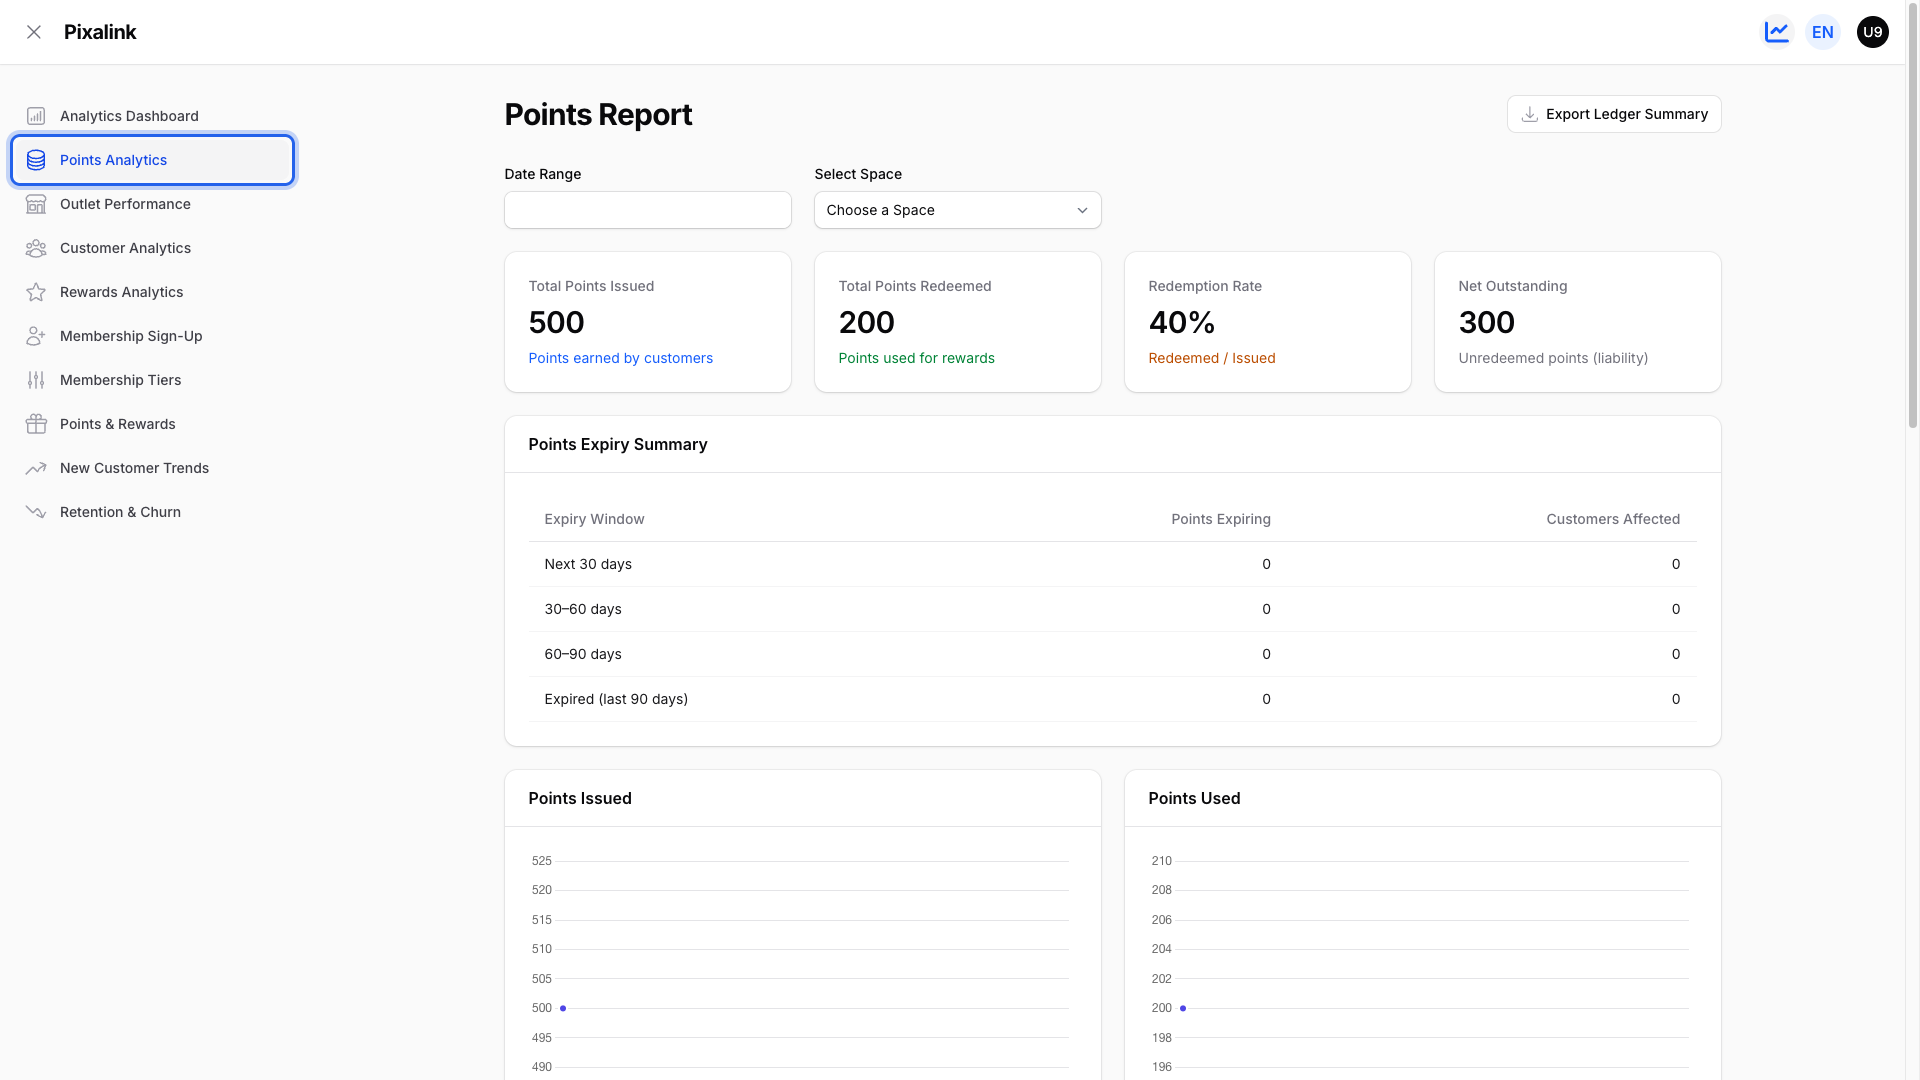Click the Net Outstanding 300 value
Screen dimensions: 1920x1080
[1487, 323]
